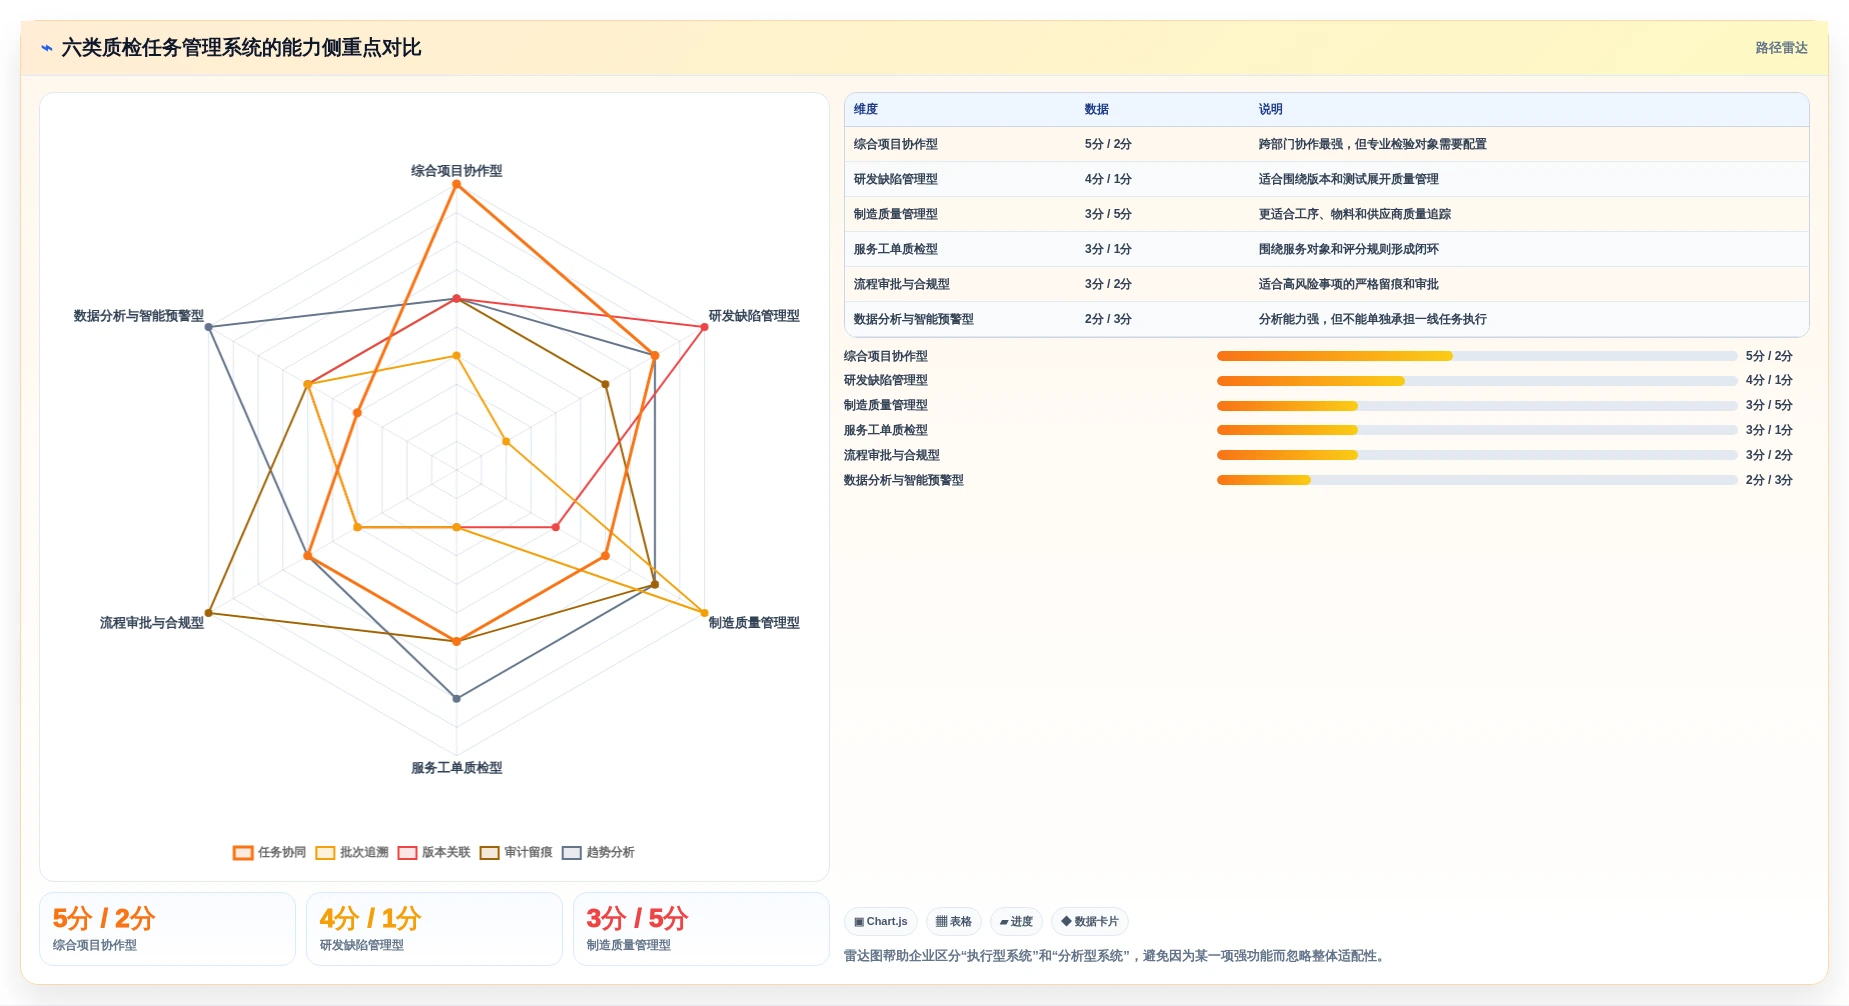The width and height of the screenshot is (1849, 1006).
Task: Select the 综合项目协作型 progress bar
Action: tap(1477, 356)
